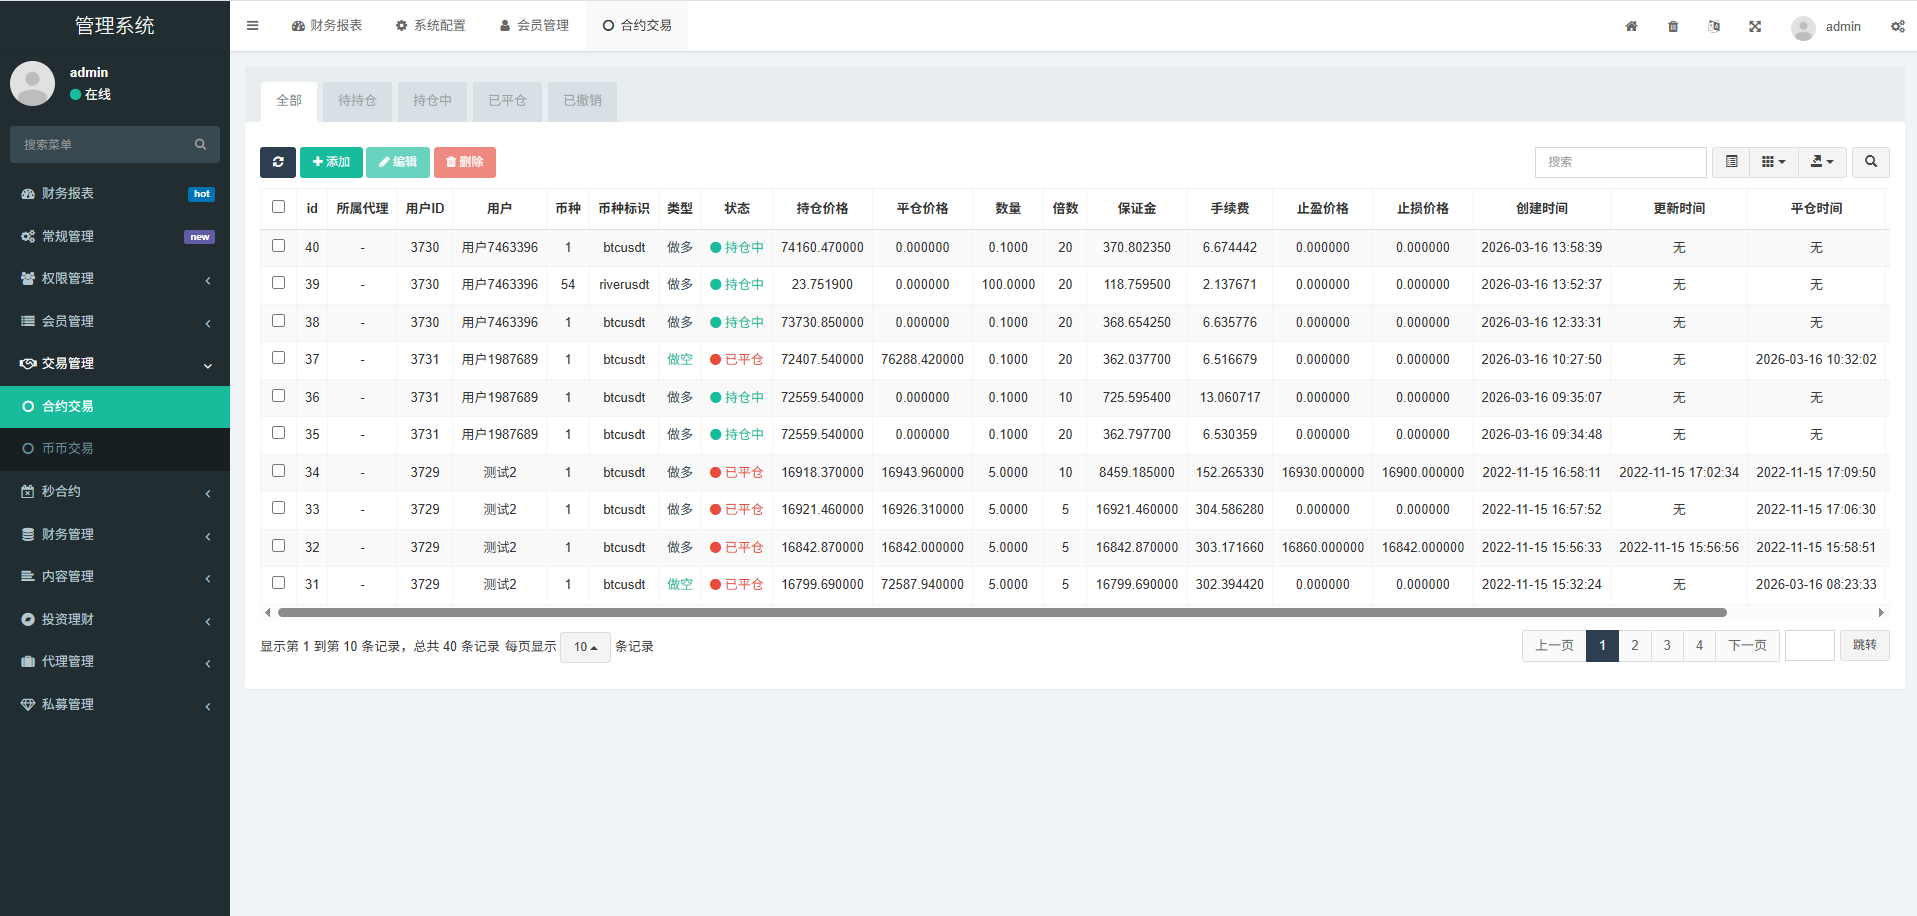Toggle the table card view icon
The width and height of the screenshot is (1917, 916).
(1731, 162)
